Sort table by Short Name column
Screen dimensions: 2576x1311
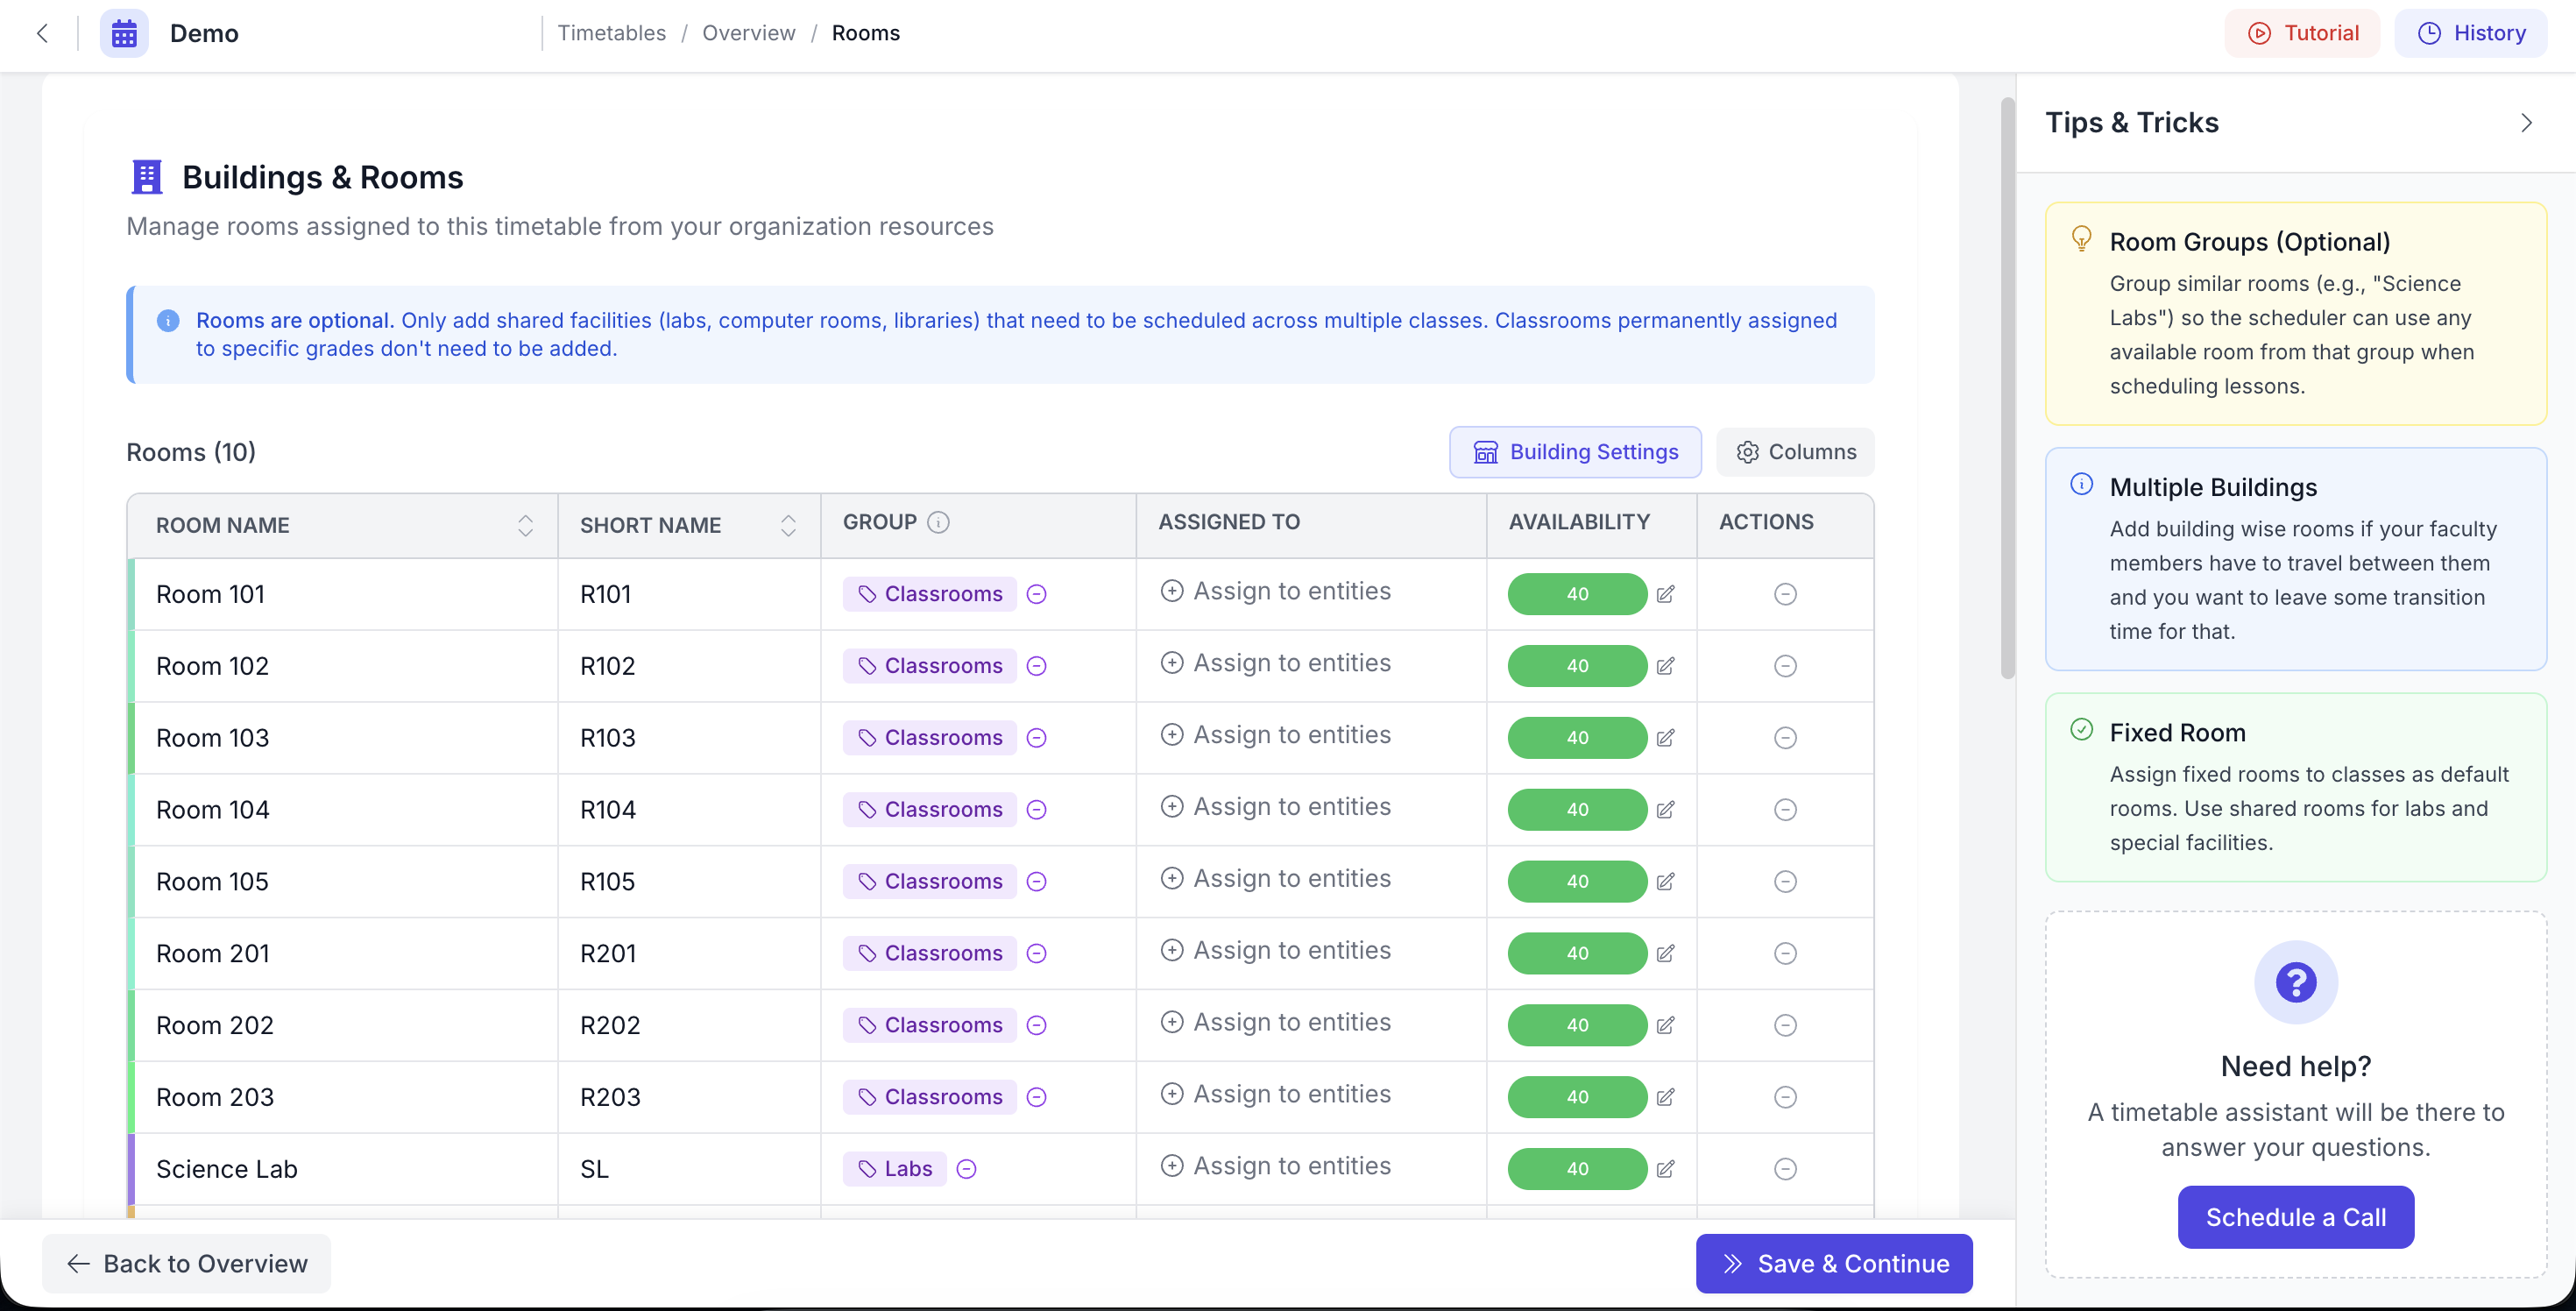click(788, 525)
